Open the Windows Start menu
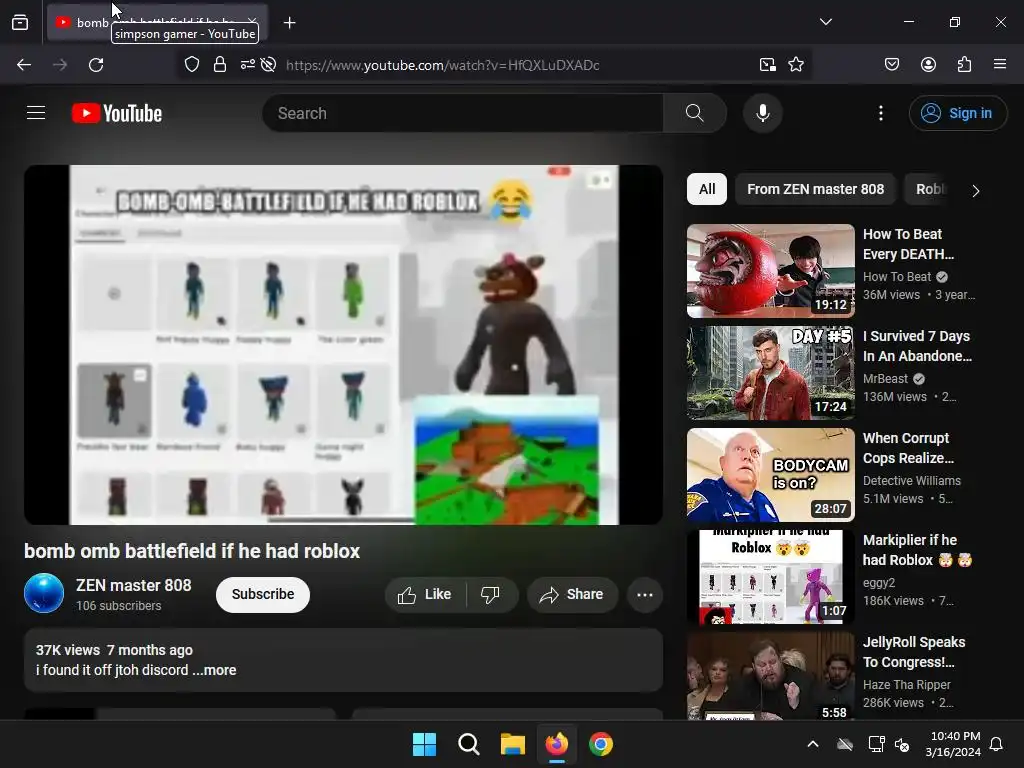1024x768 pixels. 424,744
